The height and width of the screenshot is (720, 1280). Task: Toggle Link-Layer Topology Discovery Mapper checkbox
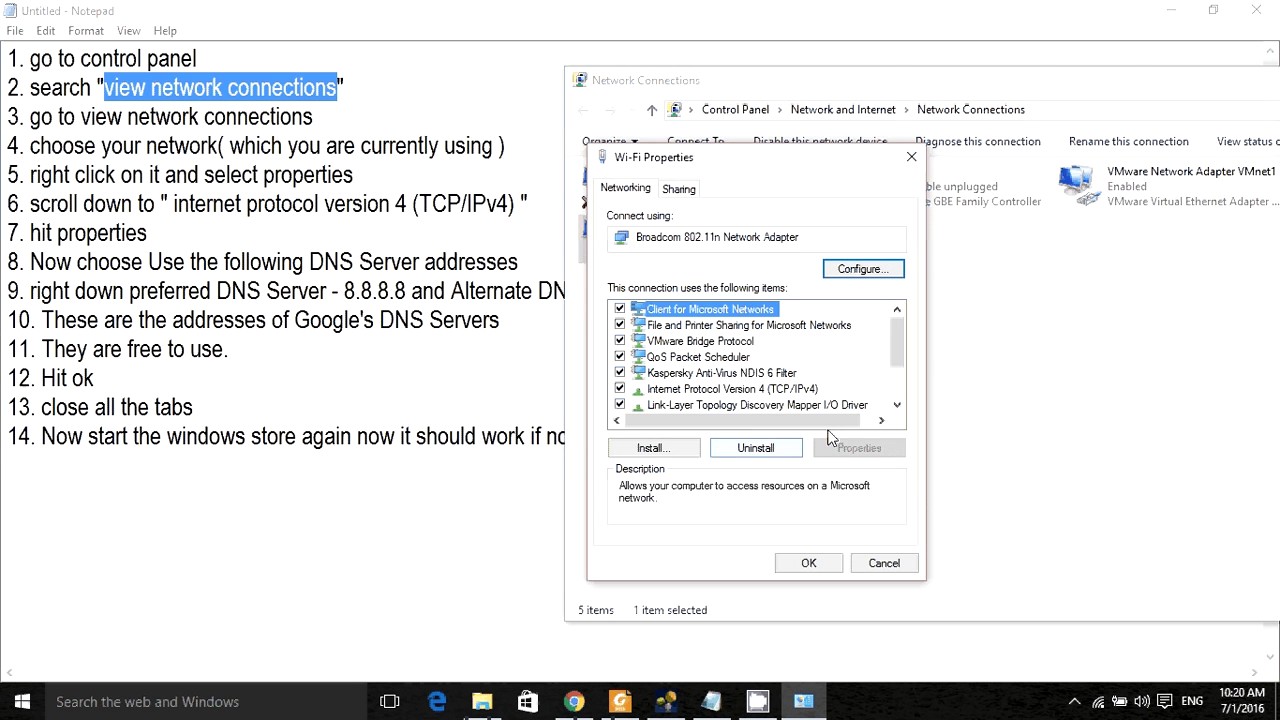(620, 405)
